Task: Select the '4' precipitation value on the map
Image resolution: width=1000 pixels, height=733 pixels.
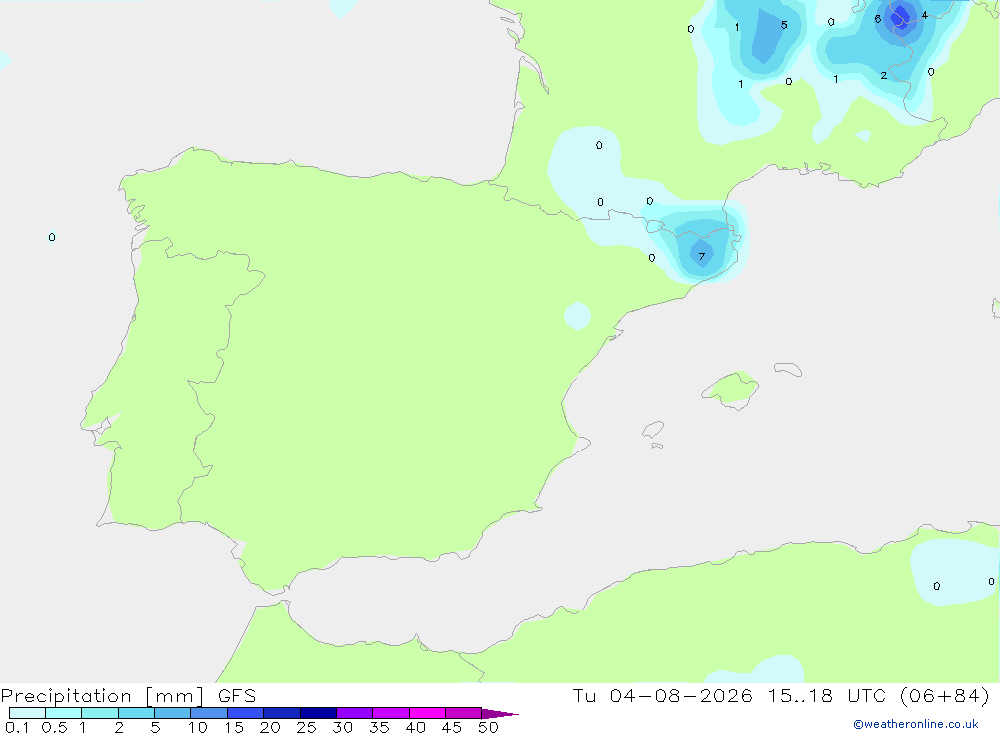Action: click(925, 15)
